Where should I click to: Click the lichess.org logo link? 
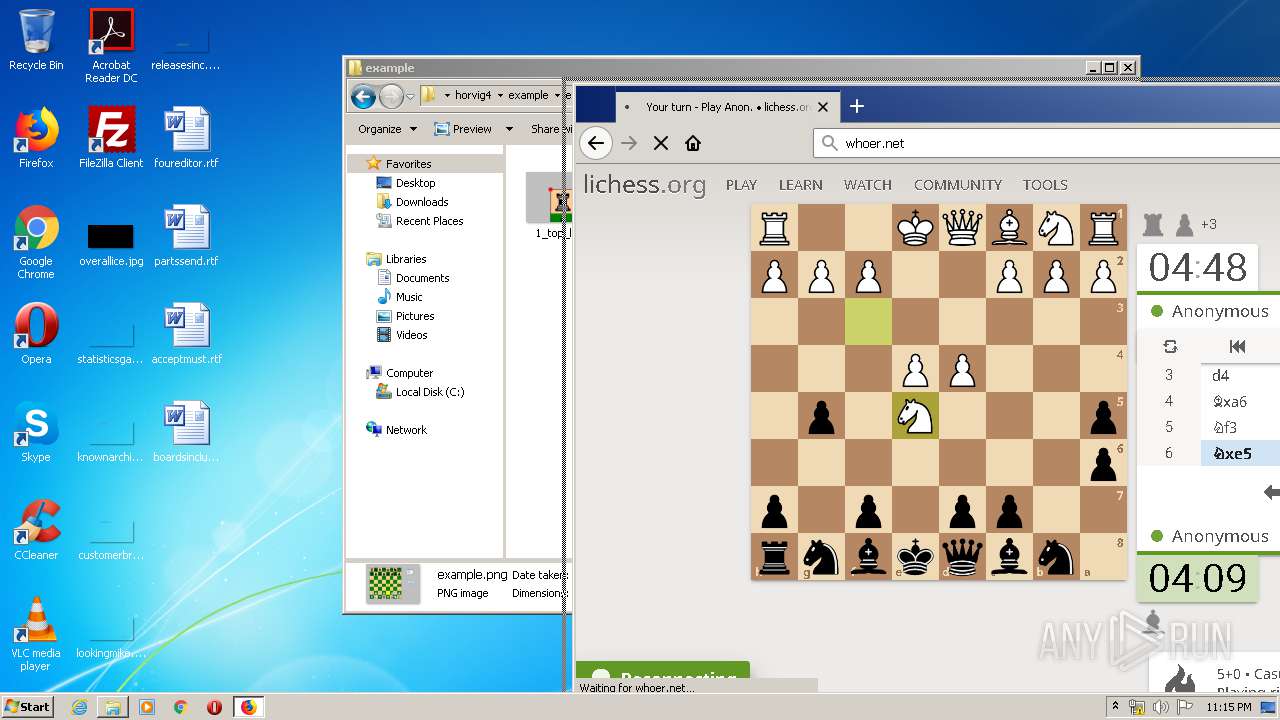click(645, 185)
